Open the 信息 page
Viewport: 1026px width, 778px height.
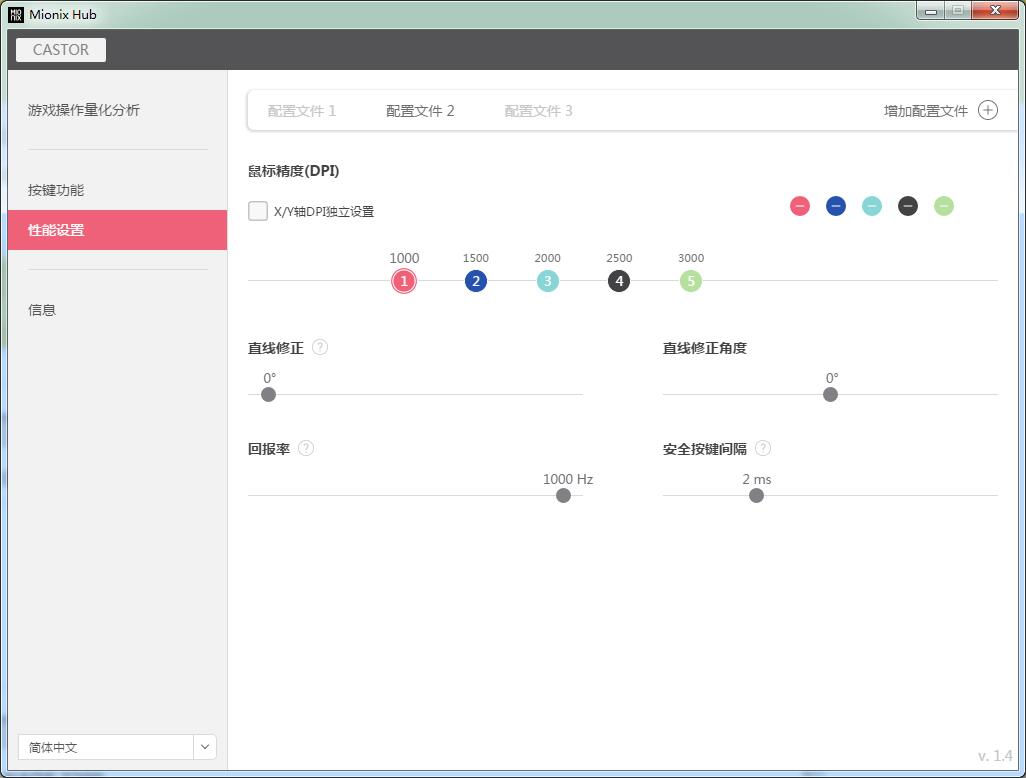click(42, 310)
